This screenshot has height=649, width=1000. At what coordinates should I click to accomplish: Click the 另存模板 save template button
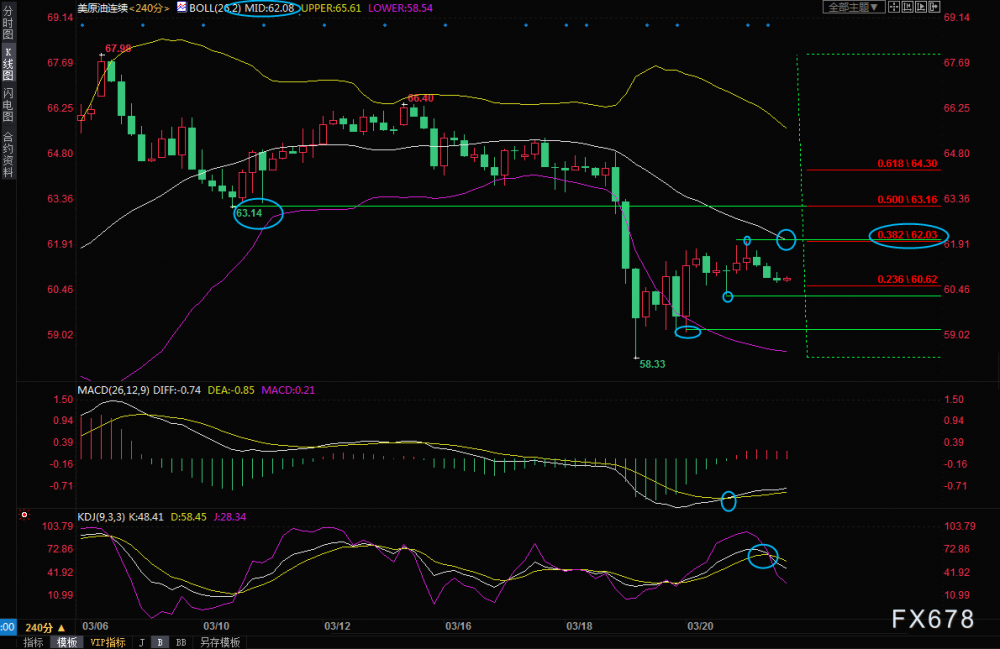pyautogui.click(x=220, y=643)
